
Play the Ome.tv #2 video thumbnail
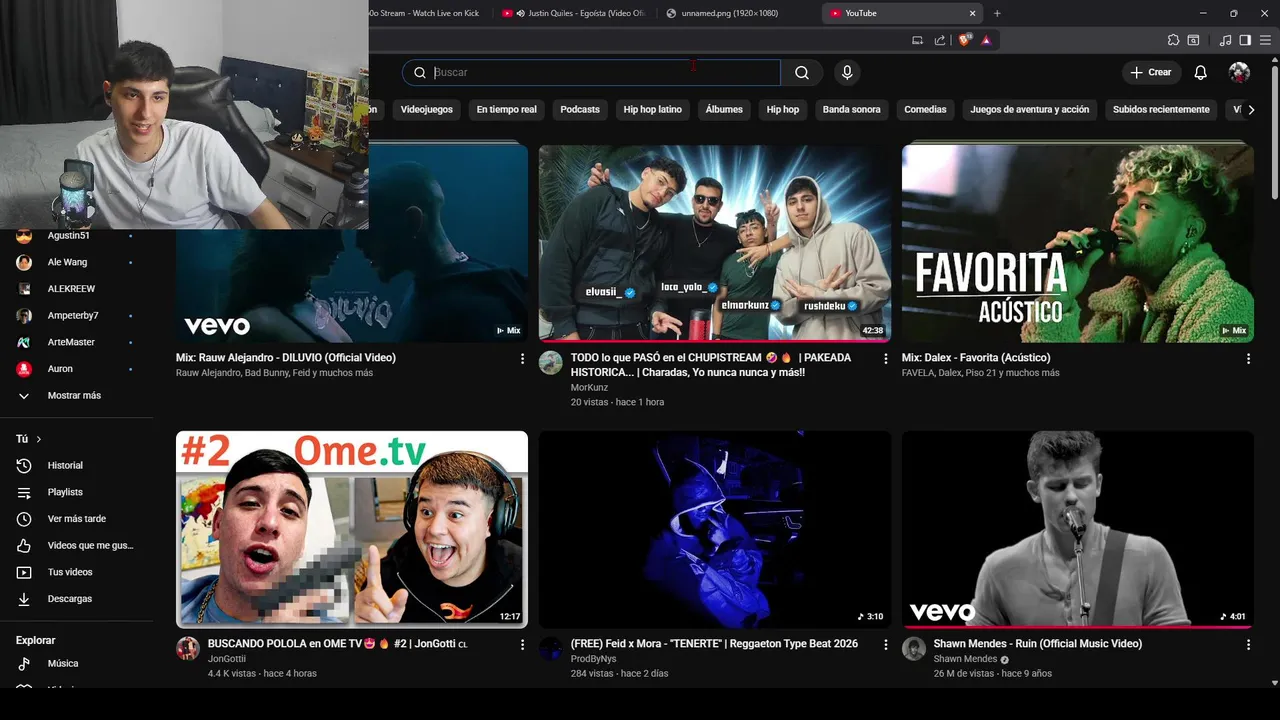click(352, 529)
